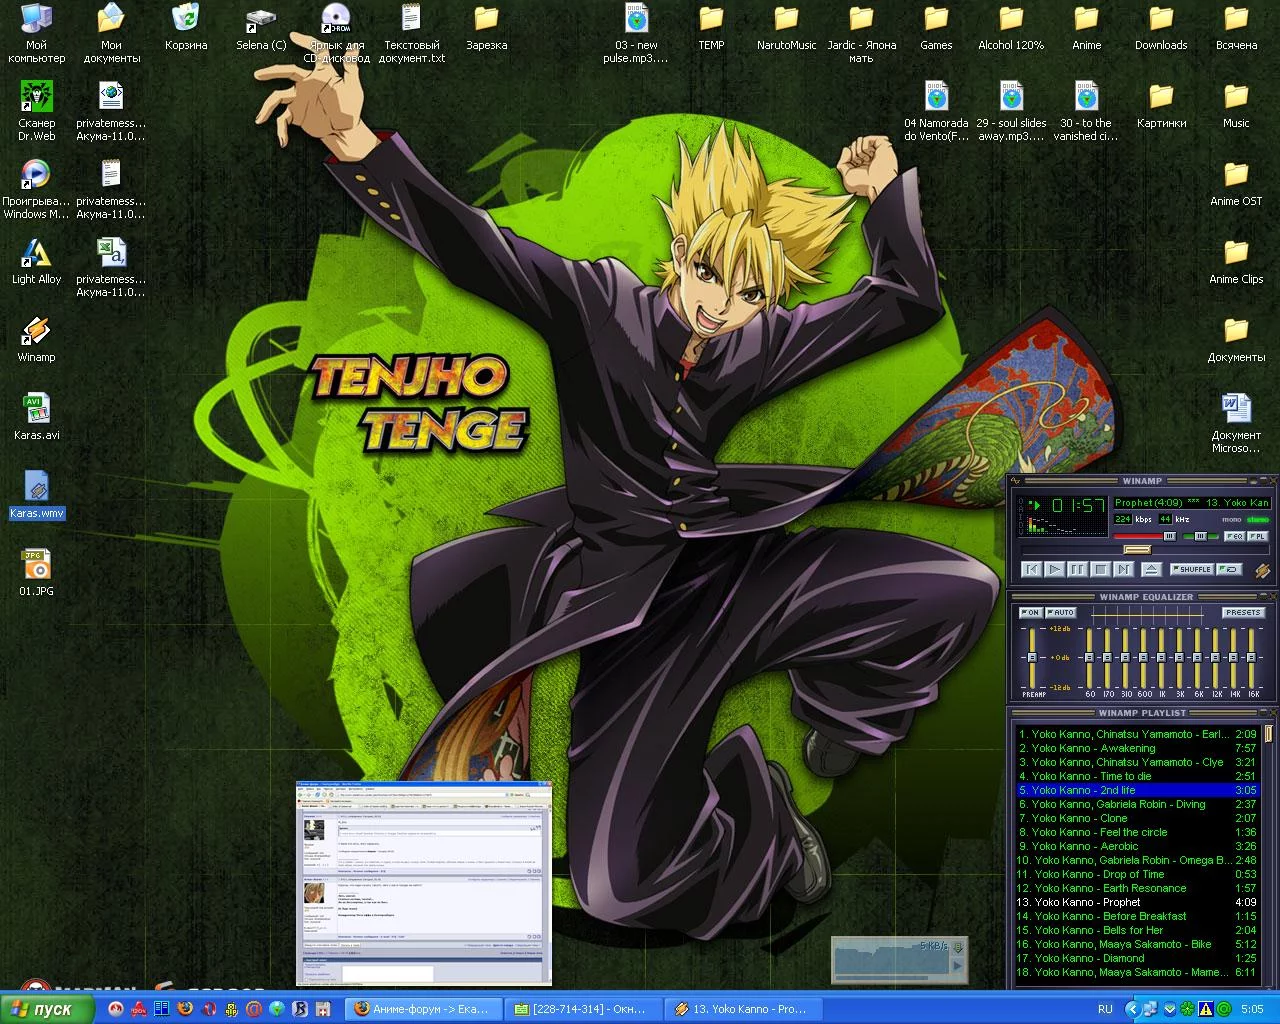Select Windows Media player shortcut icon

click(x=36, y=189)
